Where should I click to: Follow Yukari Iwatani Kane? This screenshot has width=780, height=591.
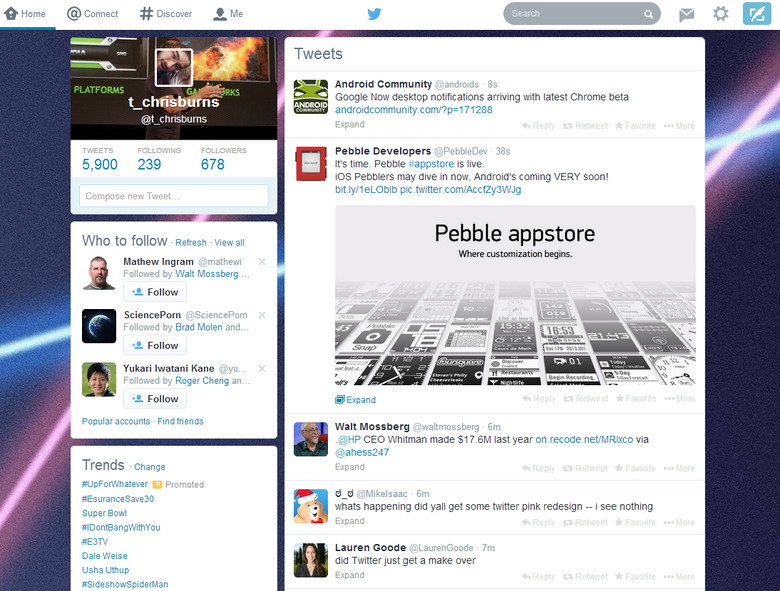[x=155, y=398]
